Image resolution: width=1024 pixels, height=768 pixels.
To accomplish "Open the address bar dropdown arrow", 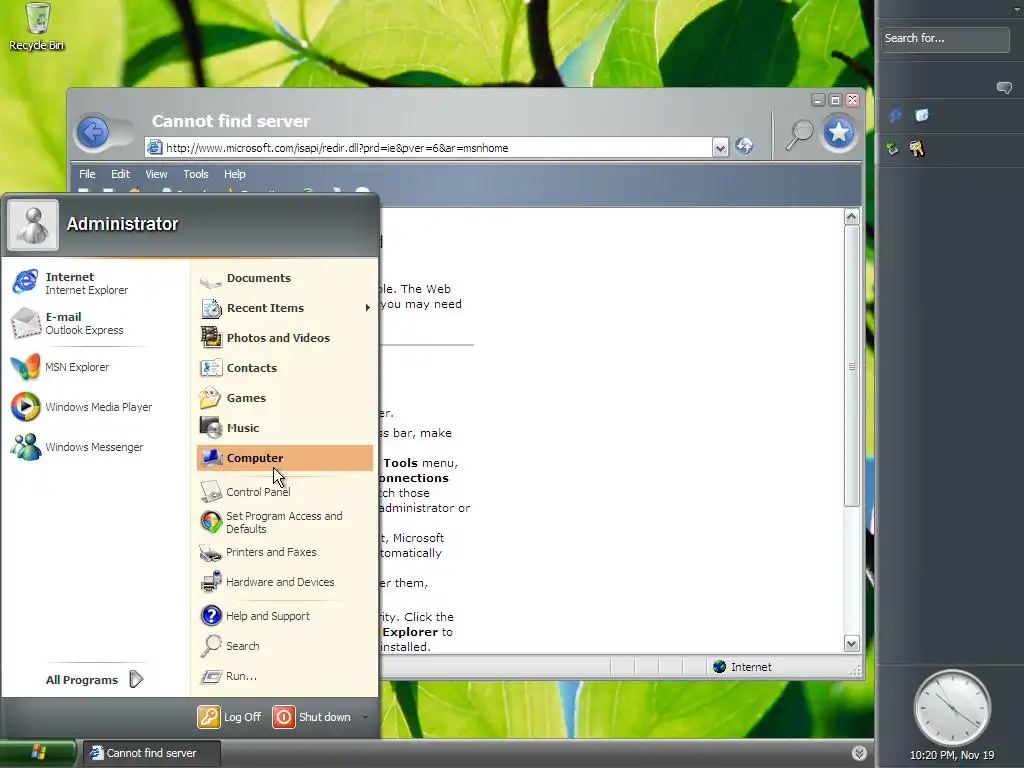I will [720, 148].
